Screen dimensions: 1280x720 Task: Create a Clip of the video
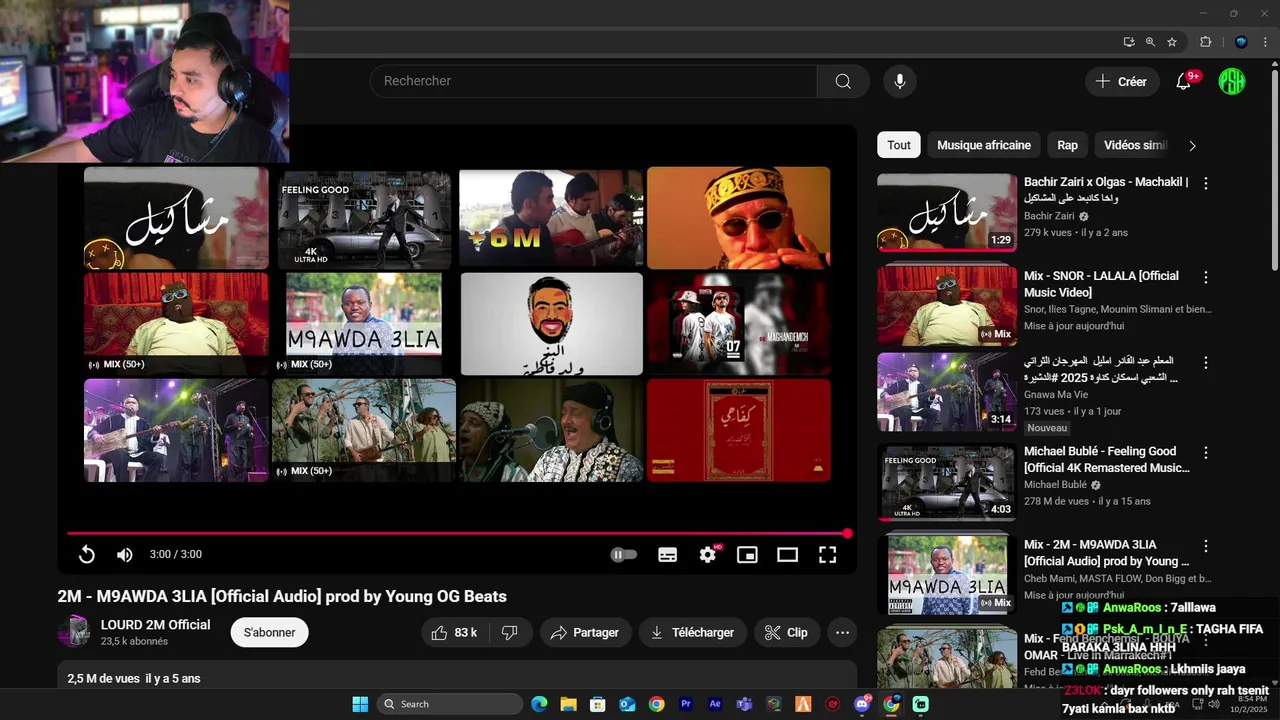pos(786,632)
